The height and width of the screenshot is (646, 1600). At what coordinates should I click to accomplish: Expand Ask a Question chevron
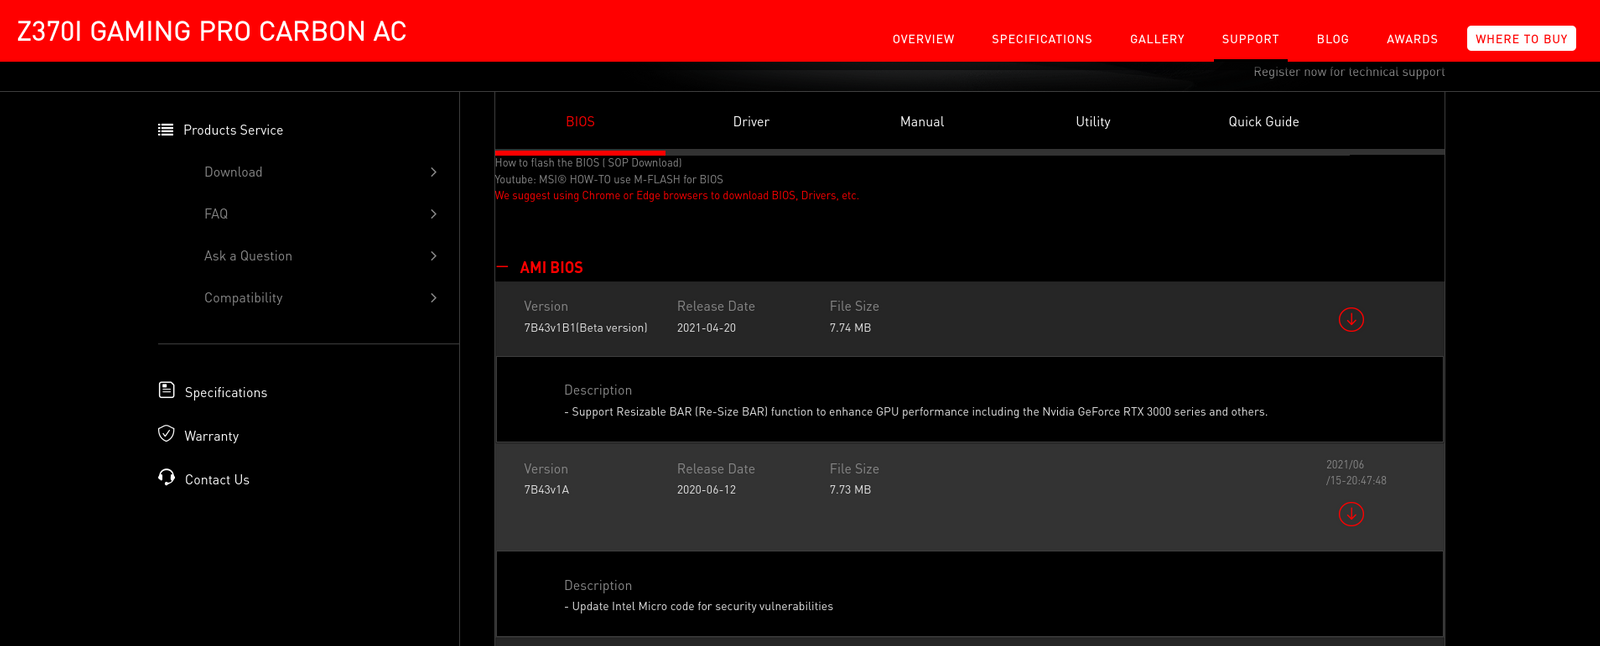pyautogui.click(x=433, y=256)
